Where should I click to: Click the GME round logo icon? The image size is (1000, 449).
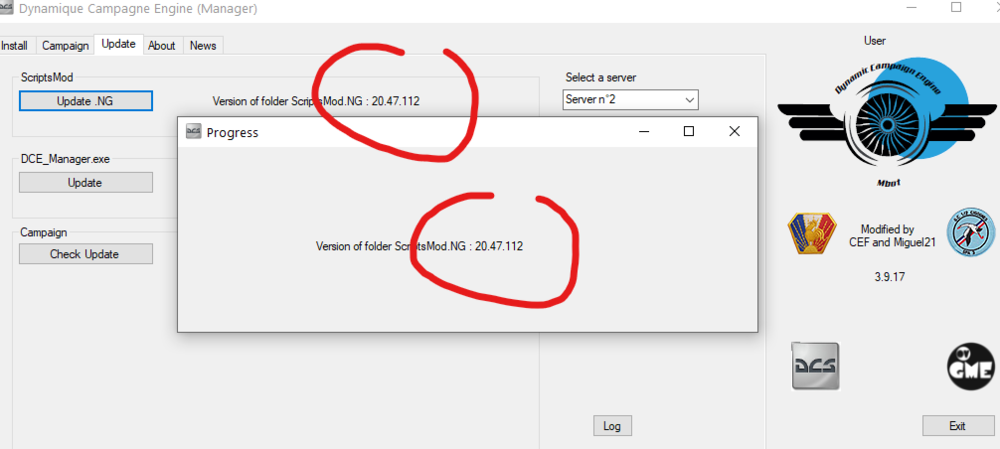[969, 367]
